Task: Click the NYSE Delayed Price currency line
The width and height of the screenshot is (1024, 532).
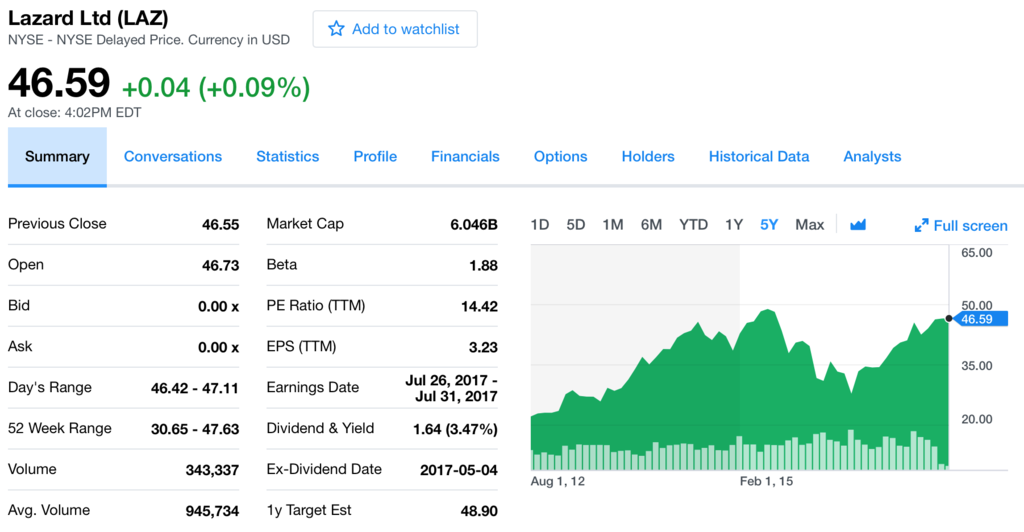Action: (149, 40)
